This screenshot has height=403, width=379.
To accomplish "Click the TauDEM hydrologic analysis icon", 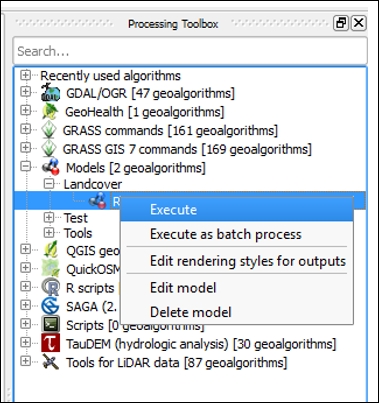I will (x=50, y=343).
